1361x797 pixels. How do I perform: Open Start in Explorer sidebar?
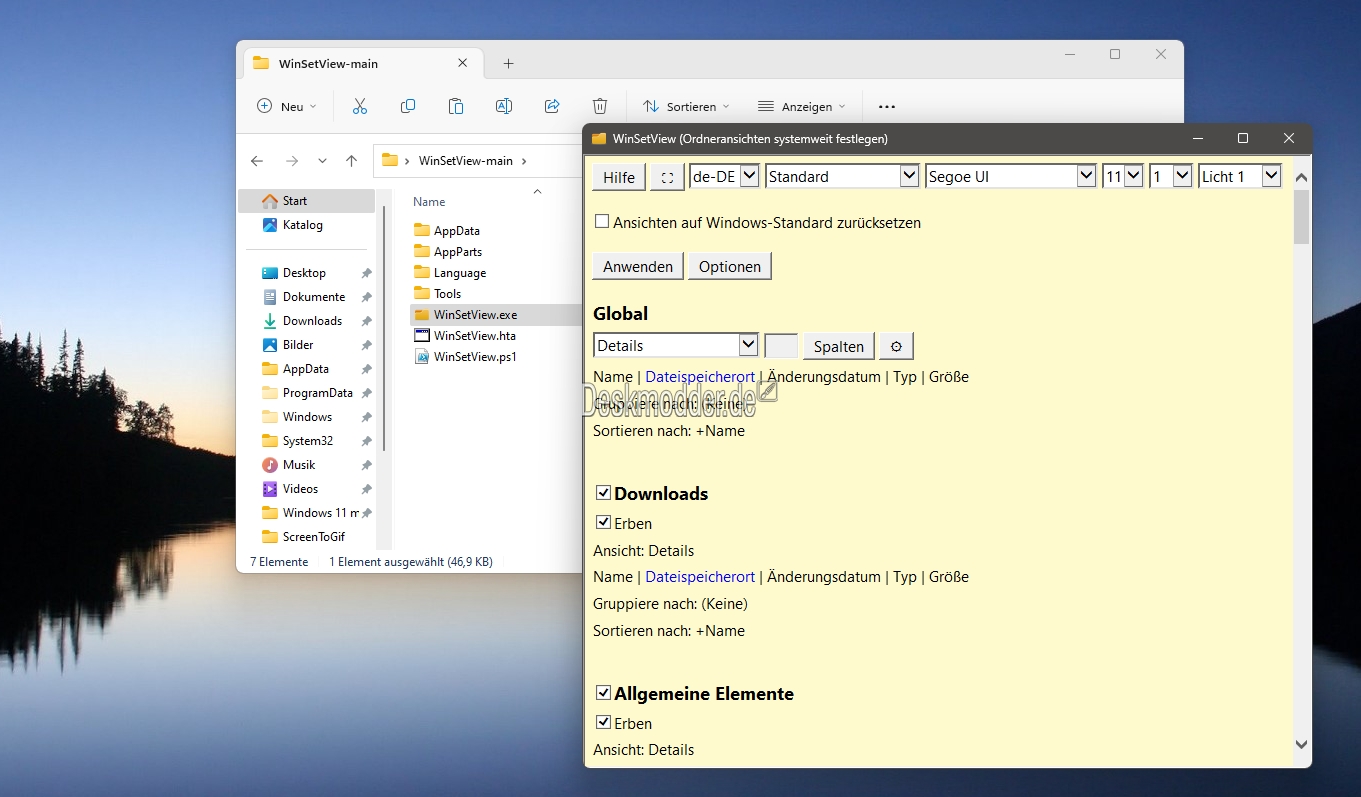(x=306, y=201)
